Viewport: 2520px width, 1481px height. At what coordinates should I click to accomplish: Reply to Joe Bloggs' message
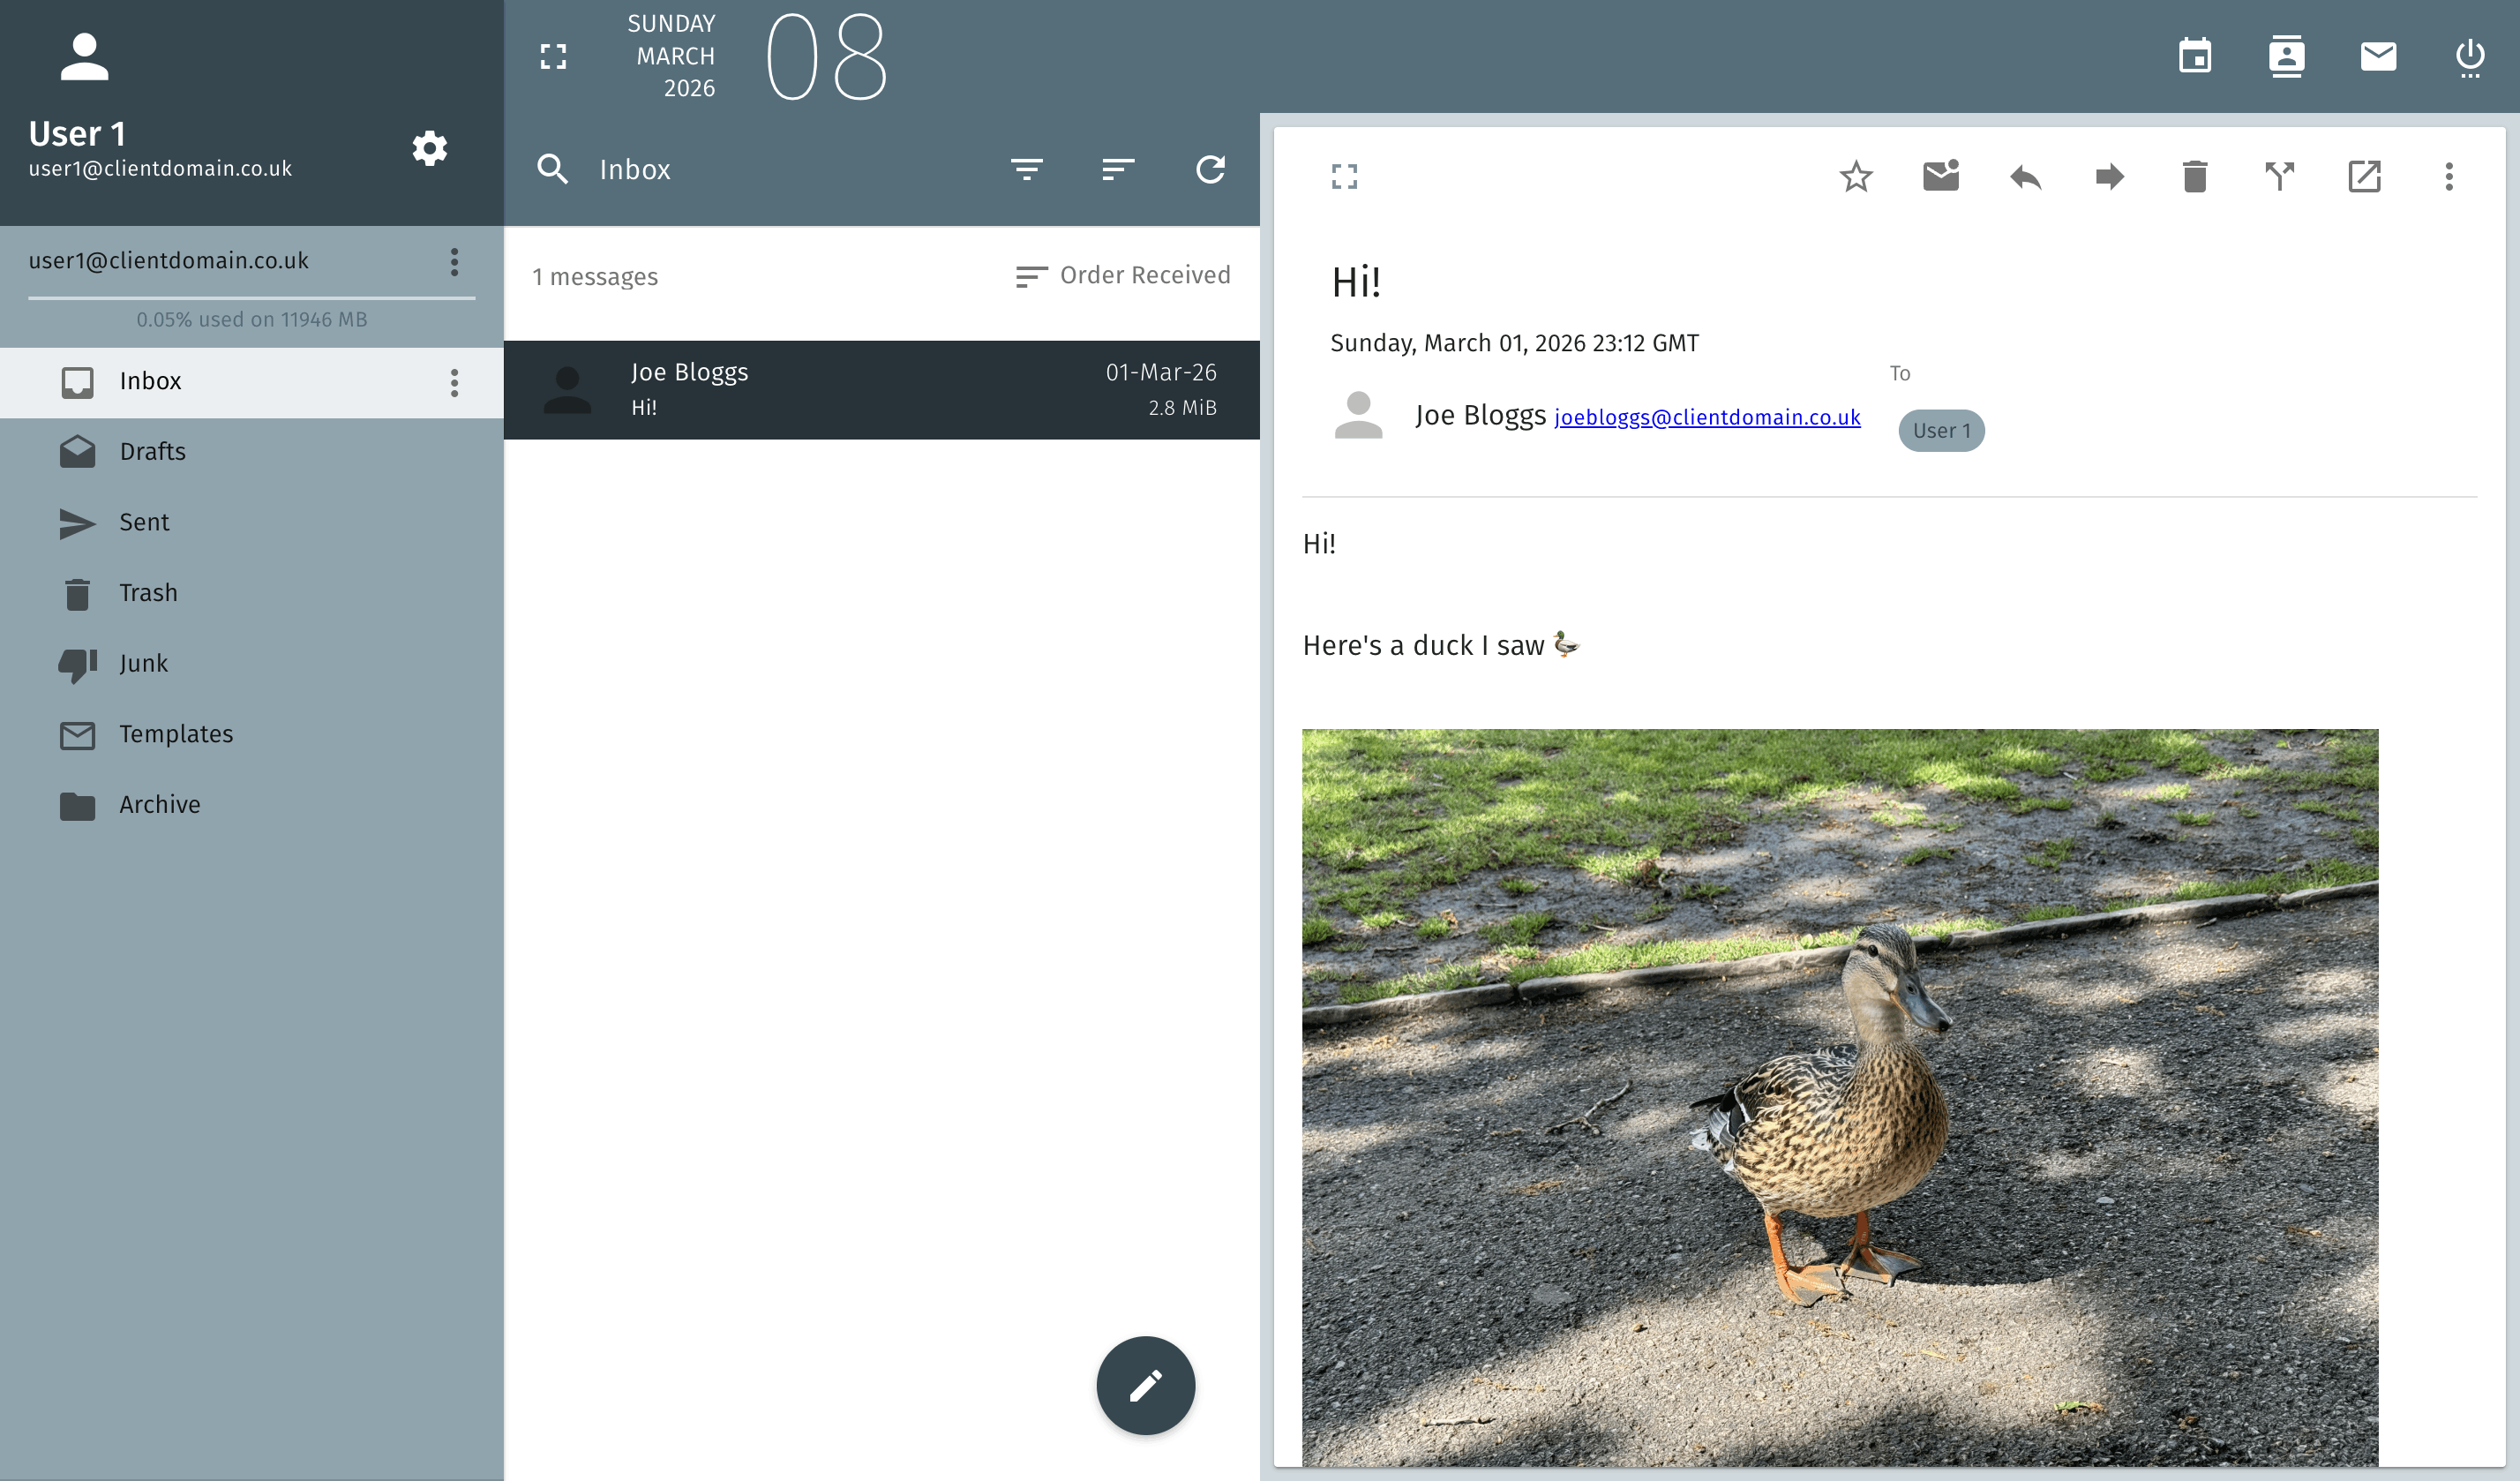[2026, 177]
